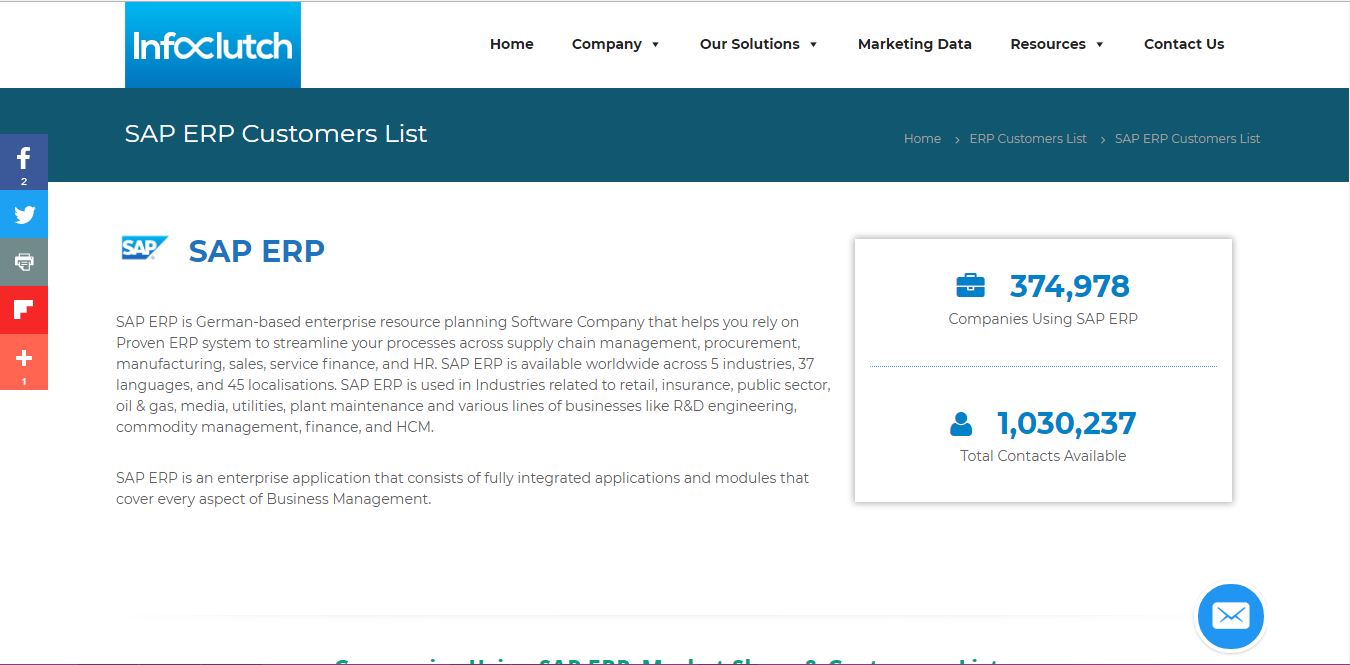Viewport: 1350px width, 665px height.
Task: Click the blue SAP ERP heading
Action: point(257,250)
